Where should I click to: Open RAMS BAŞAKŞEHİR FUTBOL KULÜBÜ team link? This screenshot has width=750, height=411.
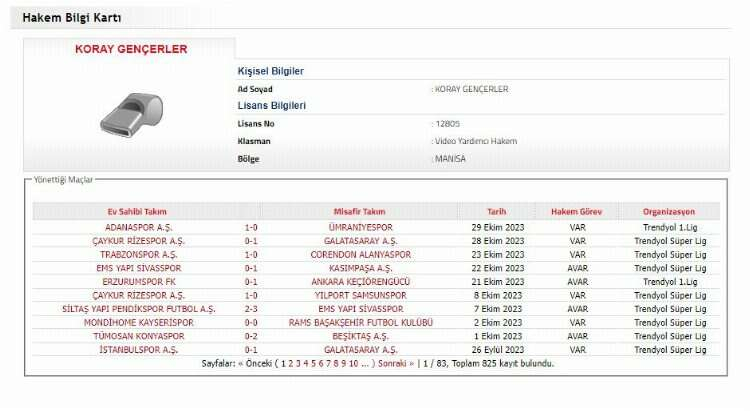pyautogui.click(x=360, y=323)
